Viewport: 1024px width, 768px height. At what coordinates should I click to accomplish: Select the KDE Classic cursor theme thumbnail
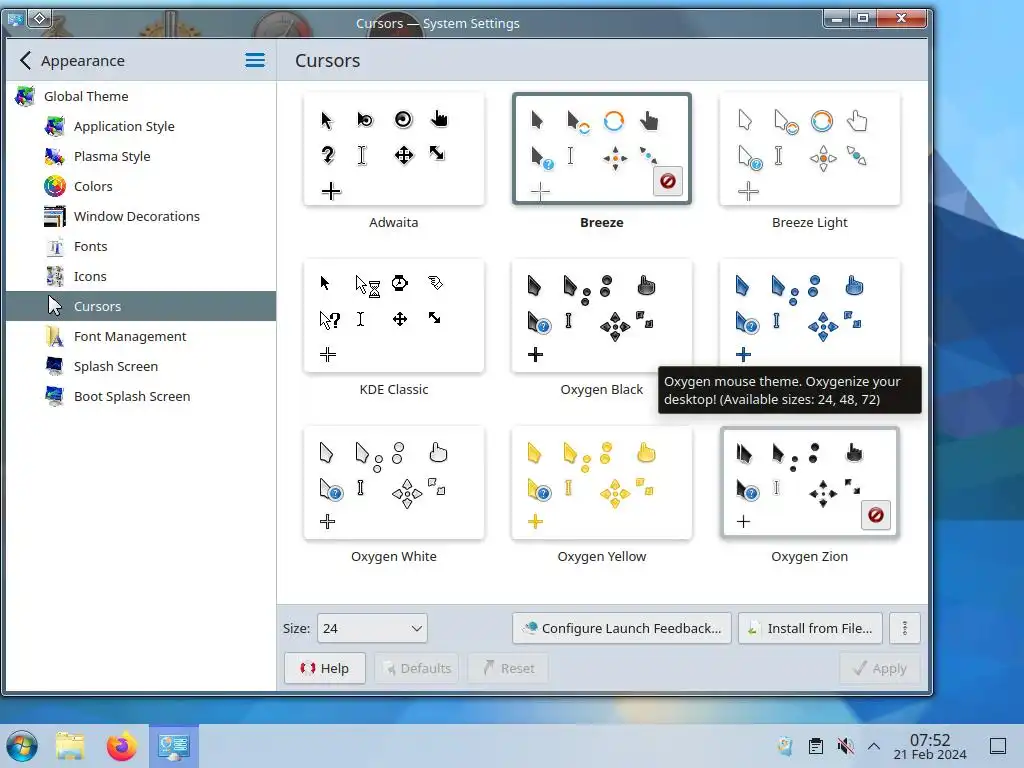coord(394,316)
